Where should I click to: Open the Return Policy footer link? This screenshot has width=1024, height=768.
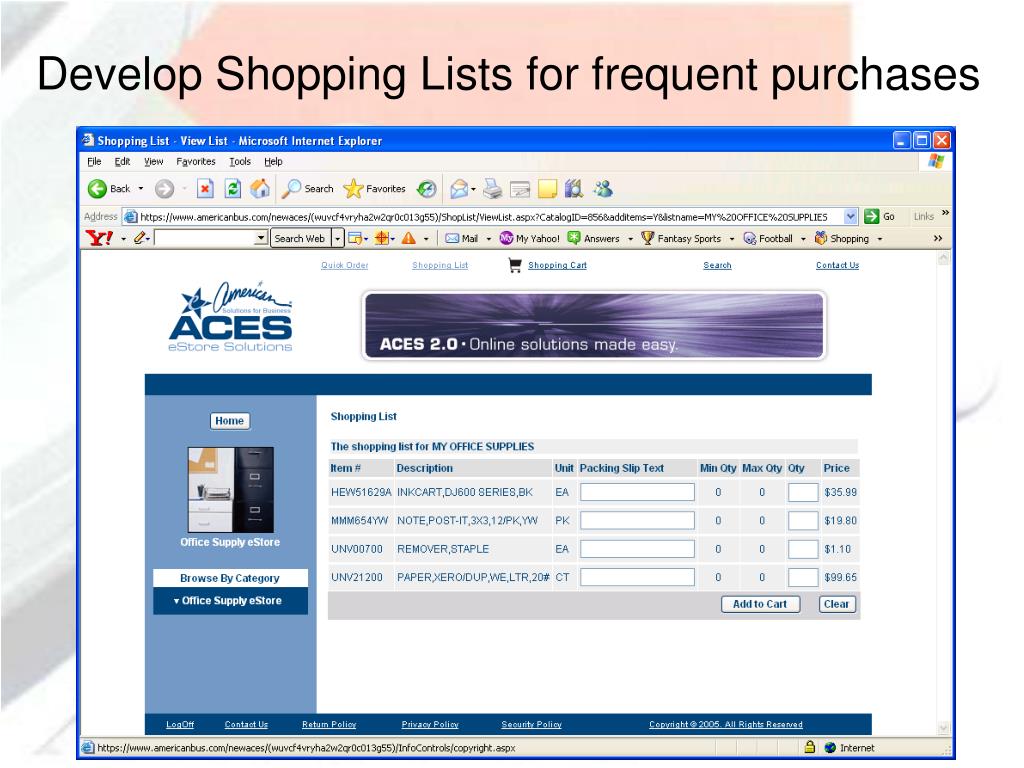pyautogui.click(x=329, y=724)
